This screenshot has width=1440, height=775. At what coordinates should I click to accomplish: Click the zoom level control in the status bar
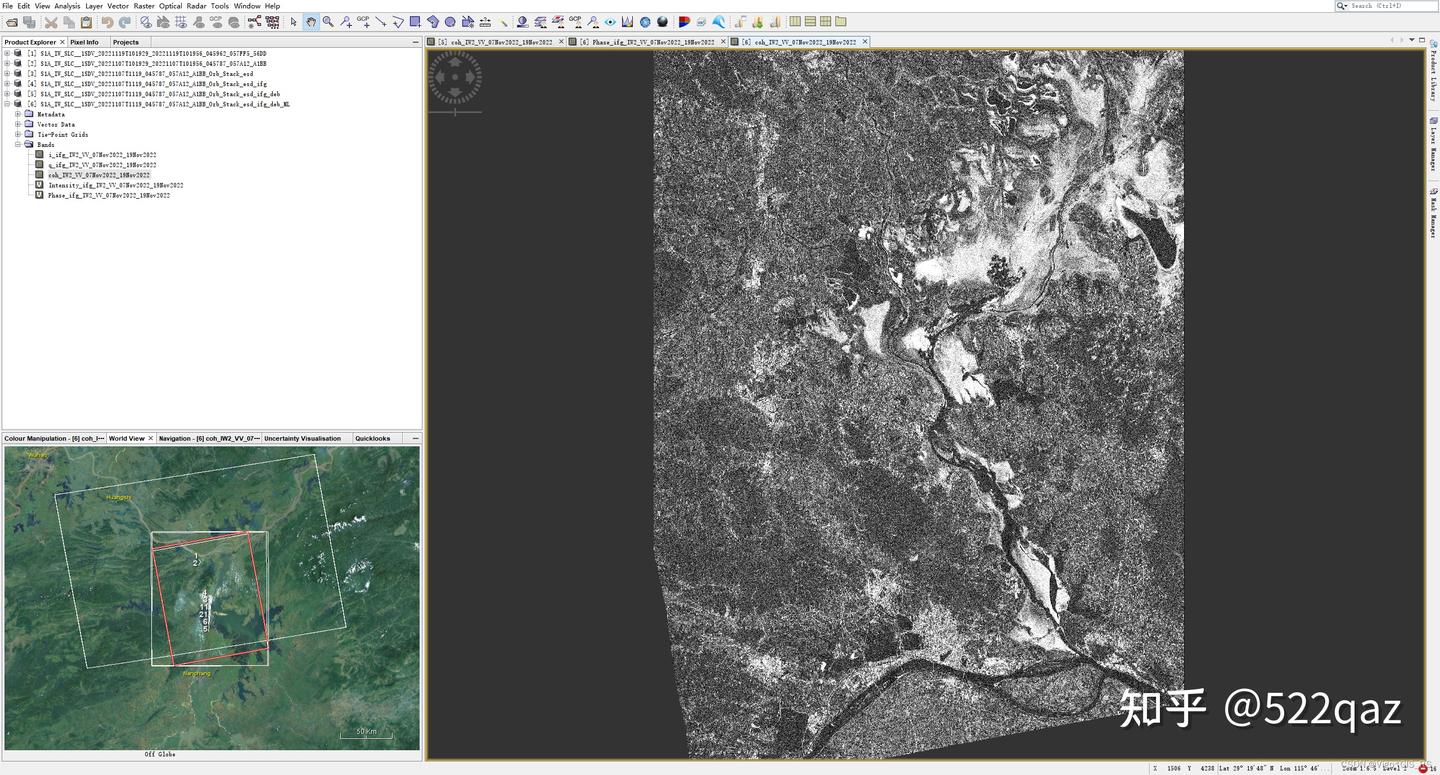point(1360,768)
